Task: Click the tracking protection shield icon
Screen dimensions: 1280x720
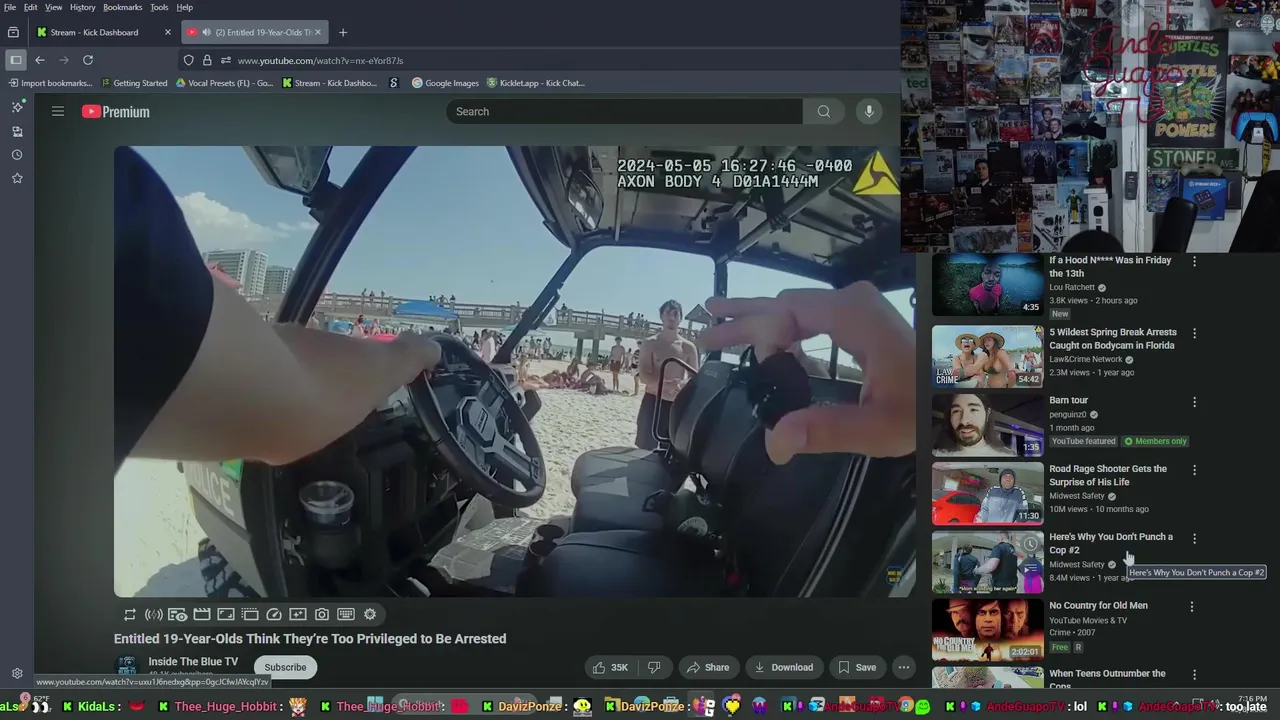Action: coord(188,60)
